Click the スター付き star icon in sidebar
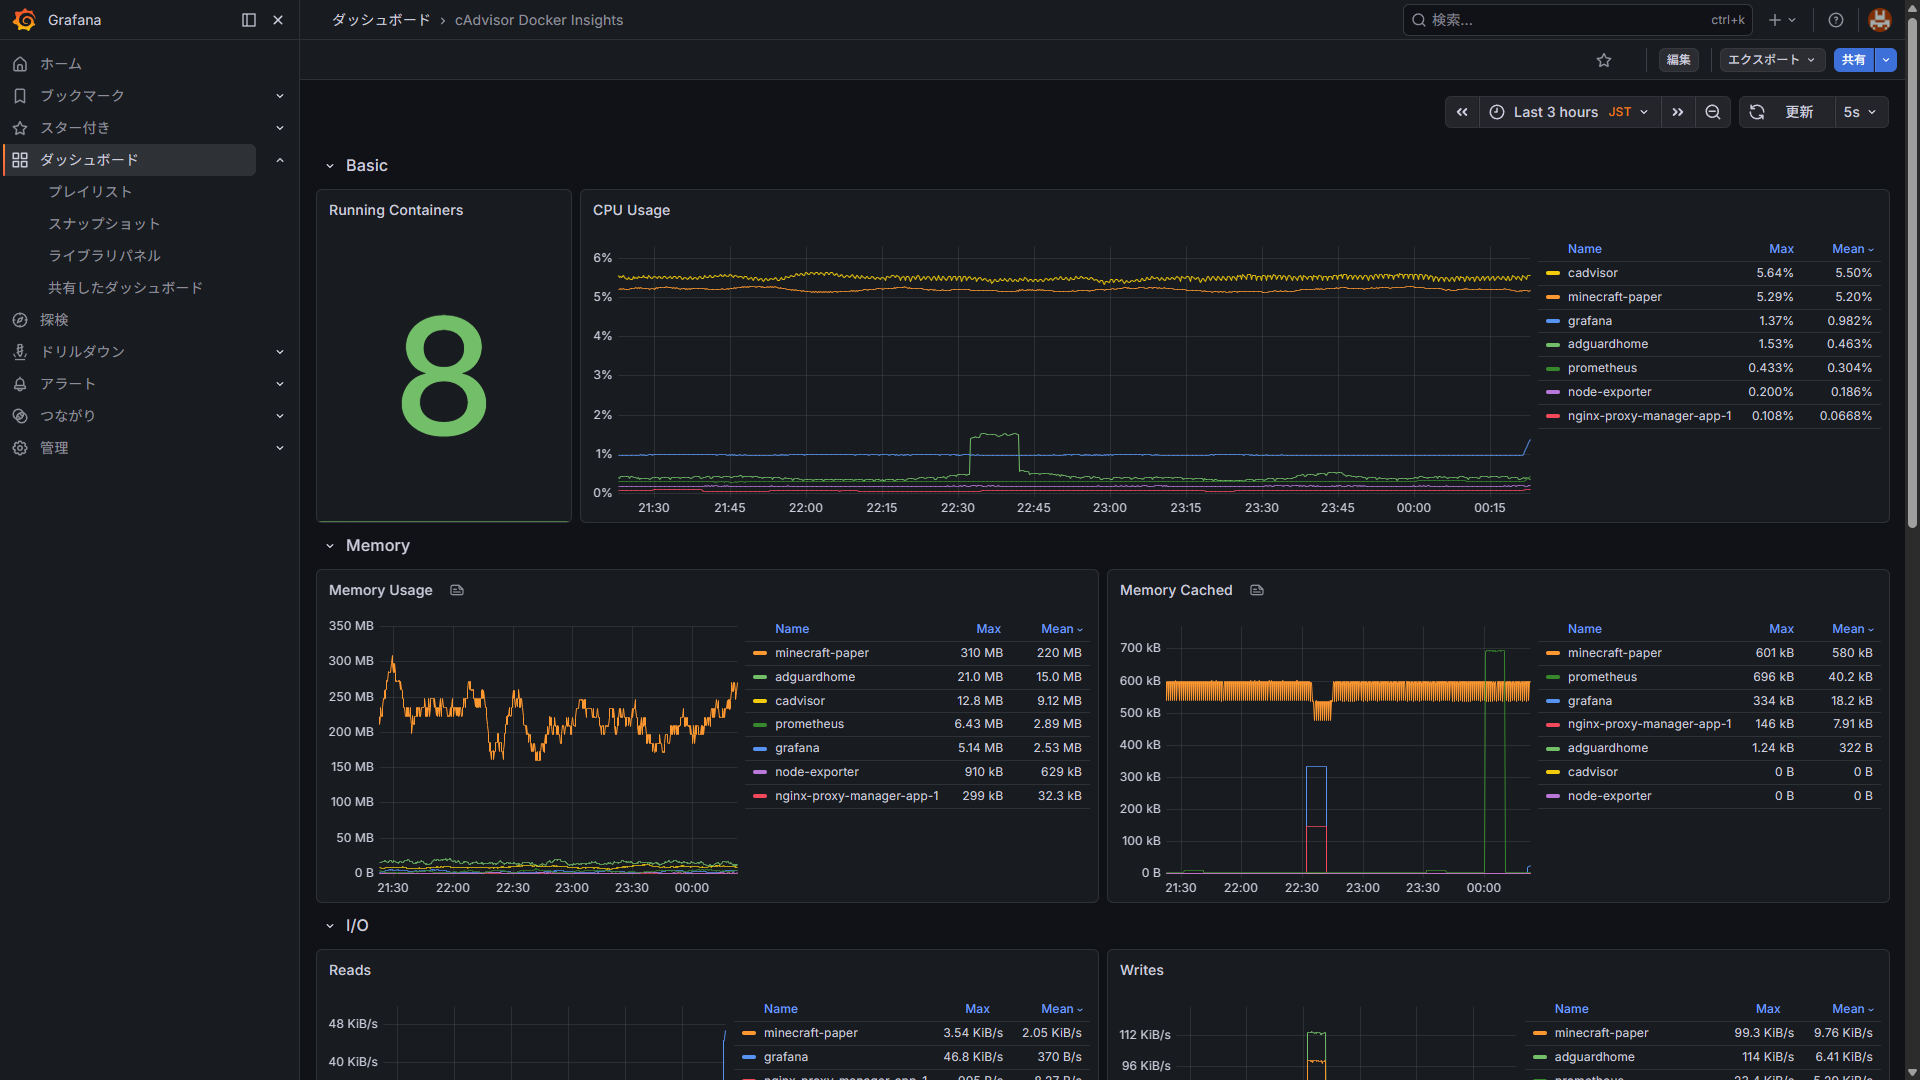This screenshot has height=1080, width=1920. point(20,128)
